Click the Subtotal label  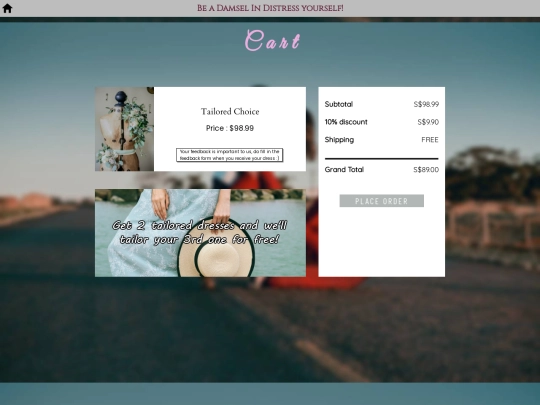(x=339, y=104)
